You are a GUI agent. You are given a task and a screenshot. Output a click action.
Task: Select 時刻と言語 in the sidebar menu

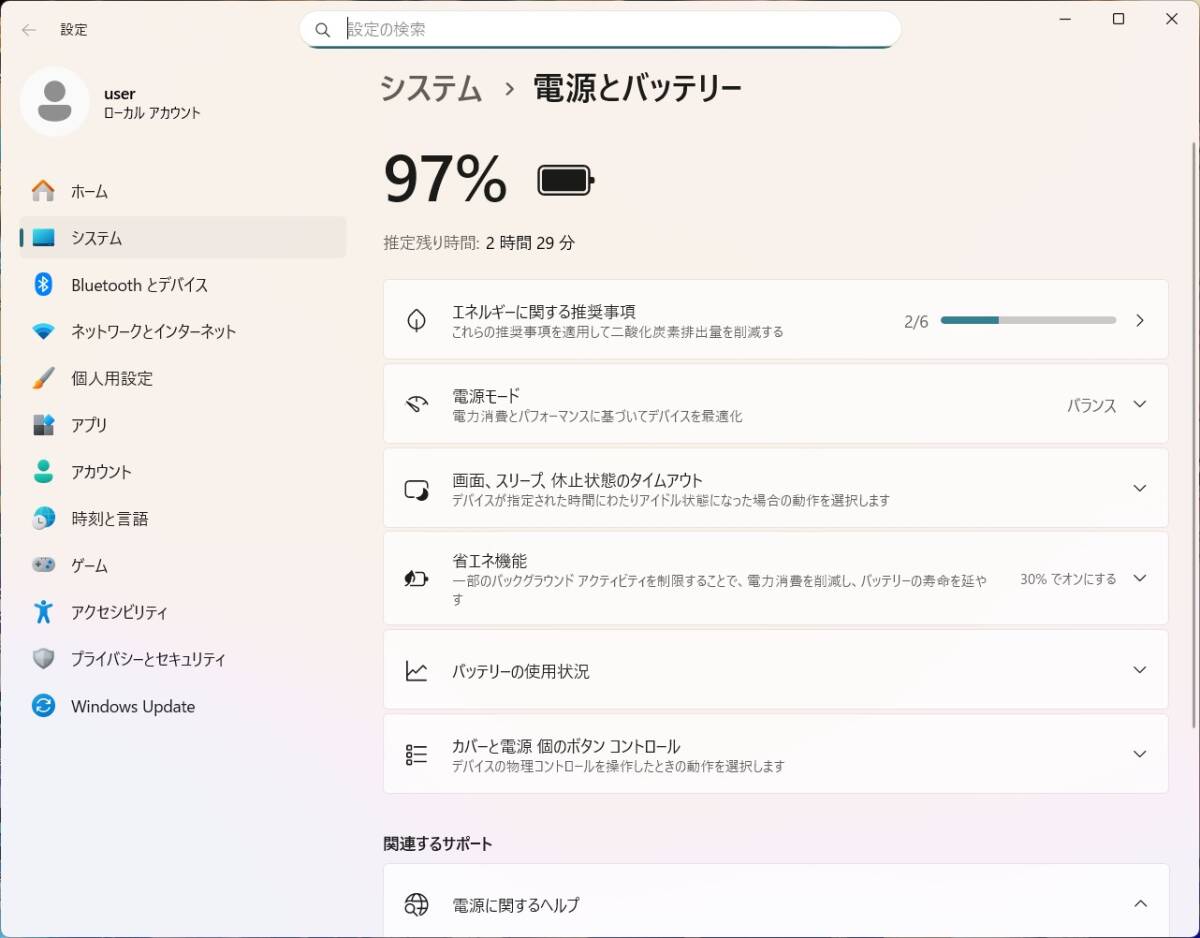[x=109, y=519]
